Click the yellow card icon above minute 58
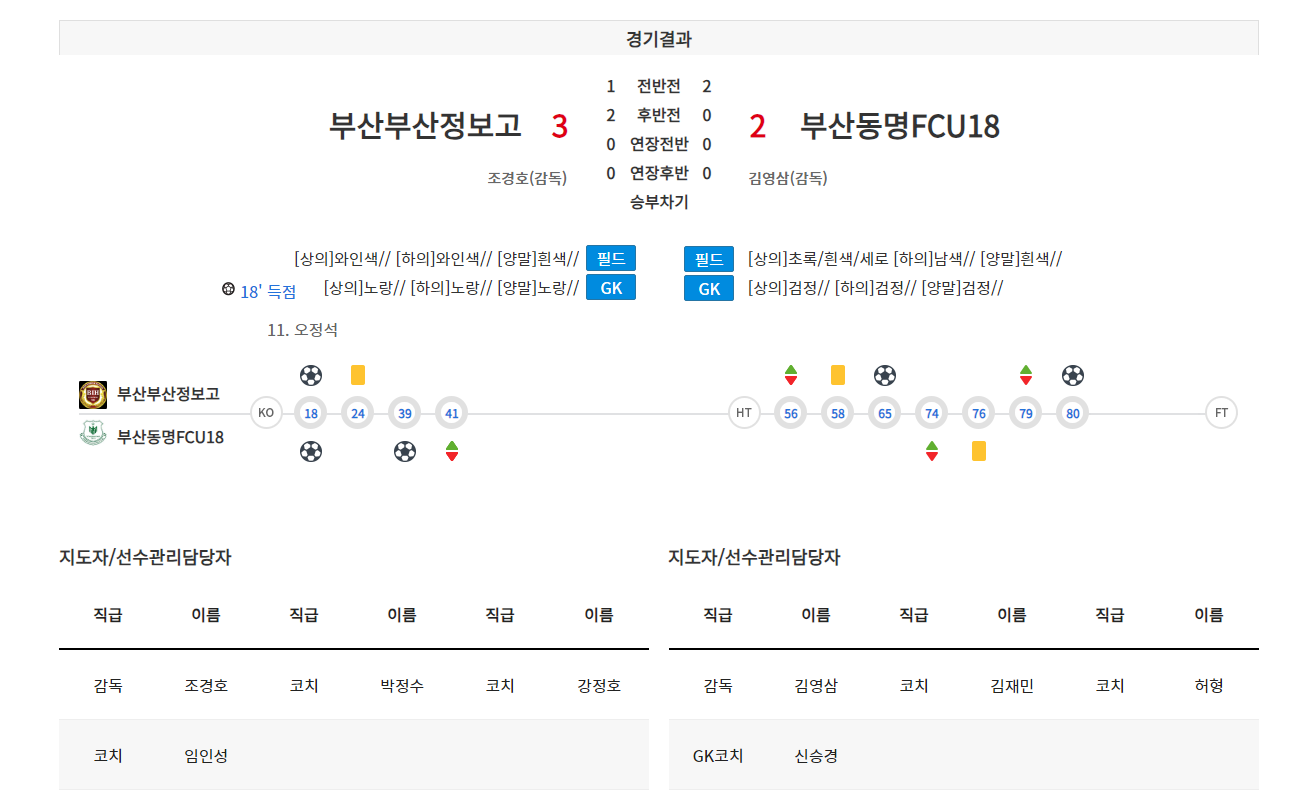The width and height of the screenshot is (1295, 812). point(838,375)
